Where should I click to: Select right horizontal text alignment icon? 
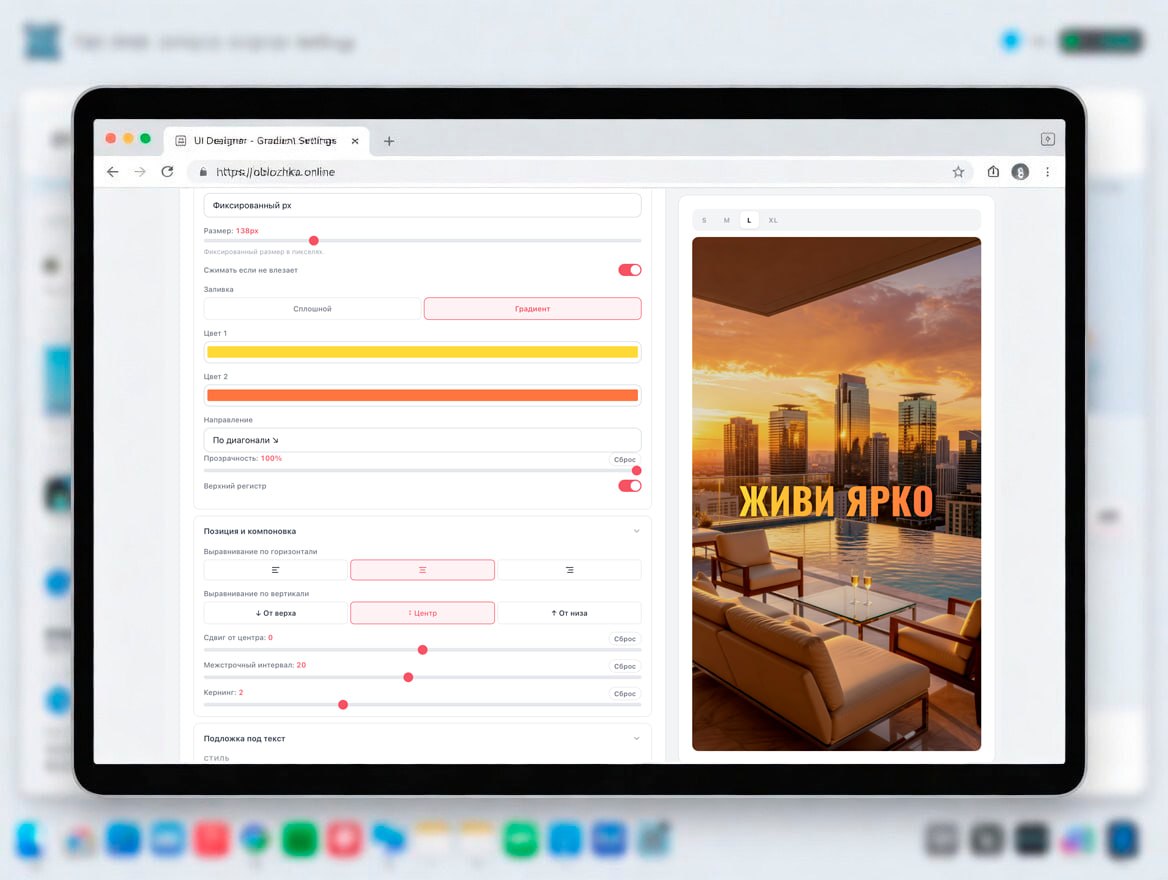pyautogui.click(x=569, y=570)
